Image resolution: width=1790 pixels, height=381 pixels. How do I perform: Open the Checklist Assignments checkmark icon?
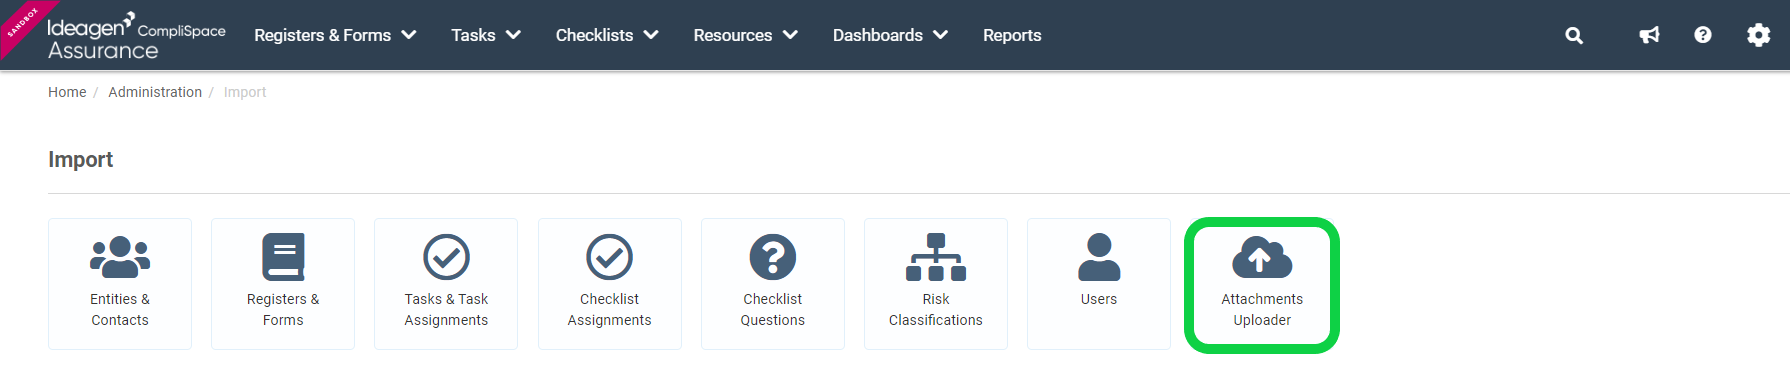click(x=609, y=257)
